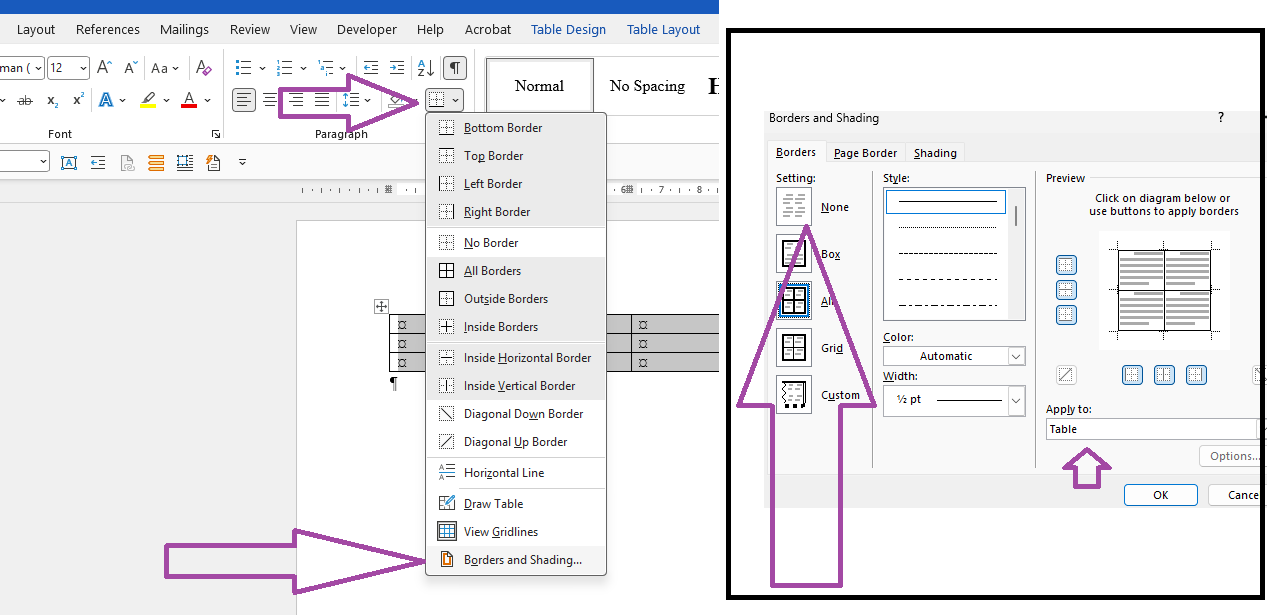Open the highlight color dropdown arrow
Image resolution: width=1267 pixels, height=615 pixels.
[x=165, y=100]
